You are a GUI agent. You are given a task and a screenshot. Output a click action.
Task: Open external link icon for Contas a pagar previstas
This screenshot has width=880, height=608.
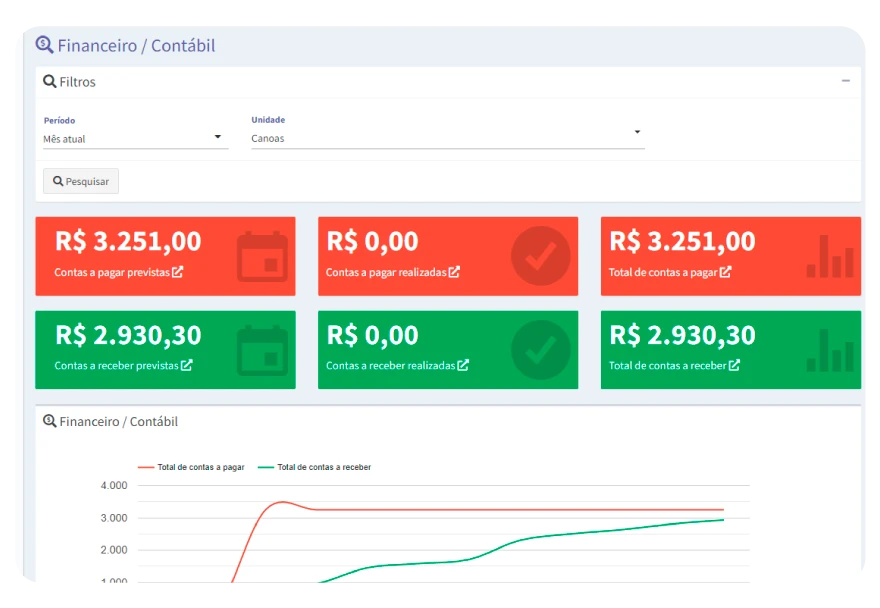click(x=177, y=272)
